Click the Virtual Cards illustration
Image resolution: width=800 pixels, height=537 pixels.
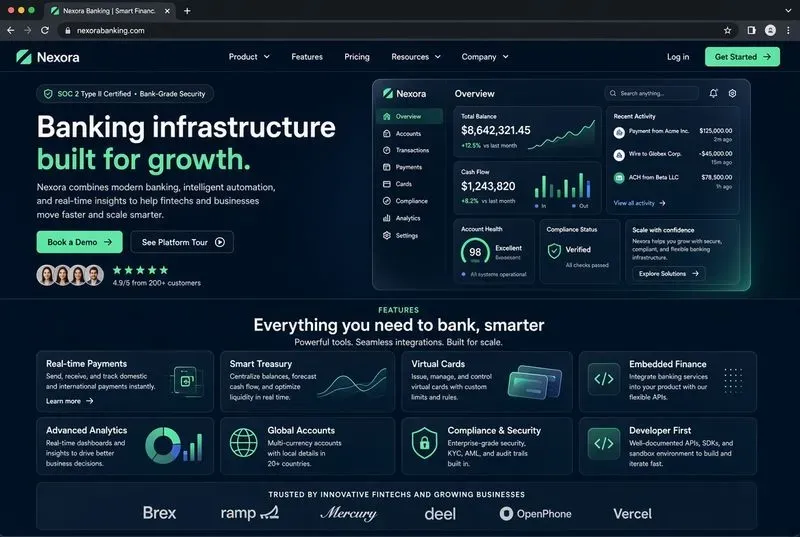click(535, 382)
